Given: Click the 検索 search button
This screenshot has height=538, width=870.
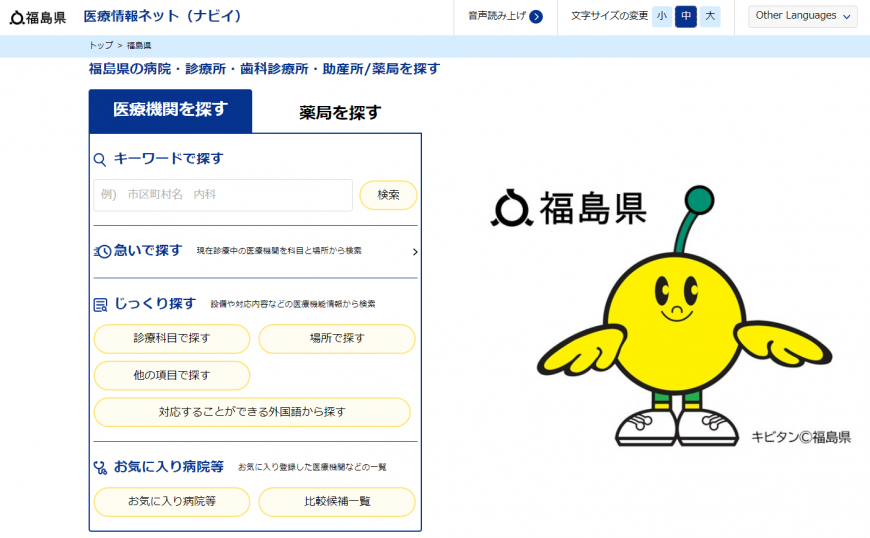Looking at the screenshot, I should [388, 195].
